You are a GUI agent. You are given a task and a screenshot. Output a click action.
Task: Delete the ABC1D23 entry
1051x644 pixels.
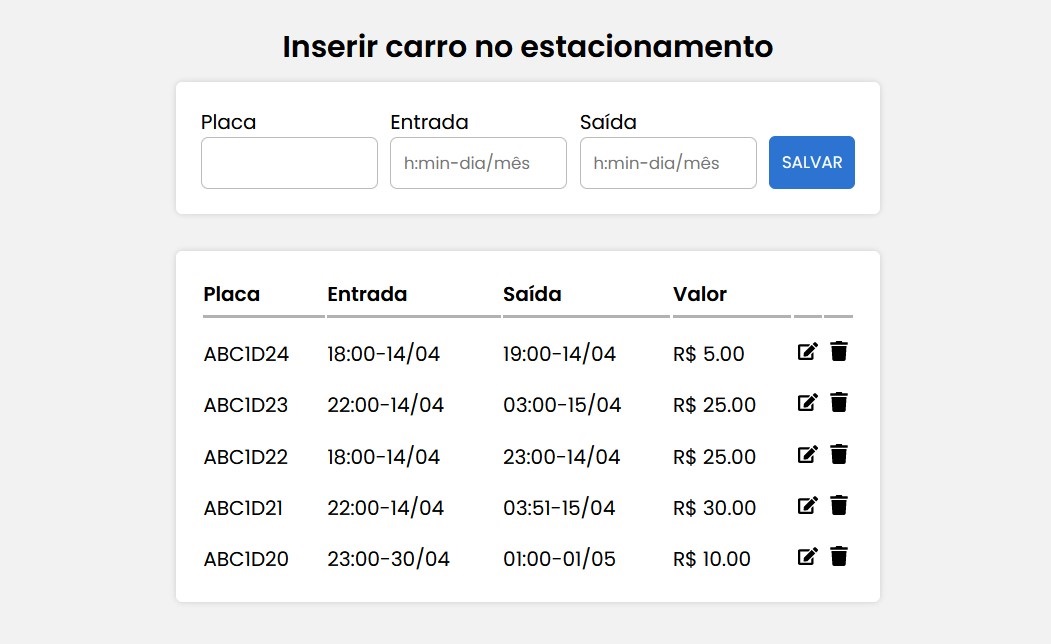coord(839,402)
